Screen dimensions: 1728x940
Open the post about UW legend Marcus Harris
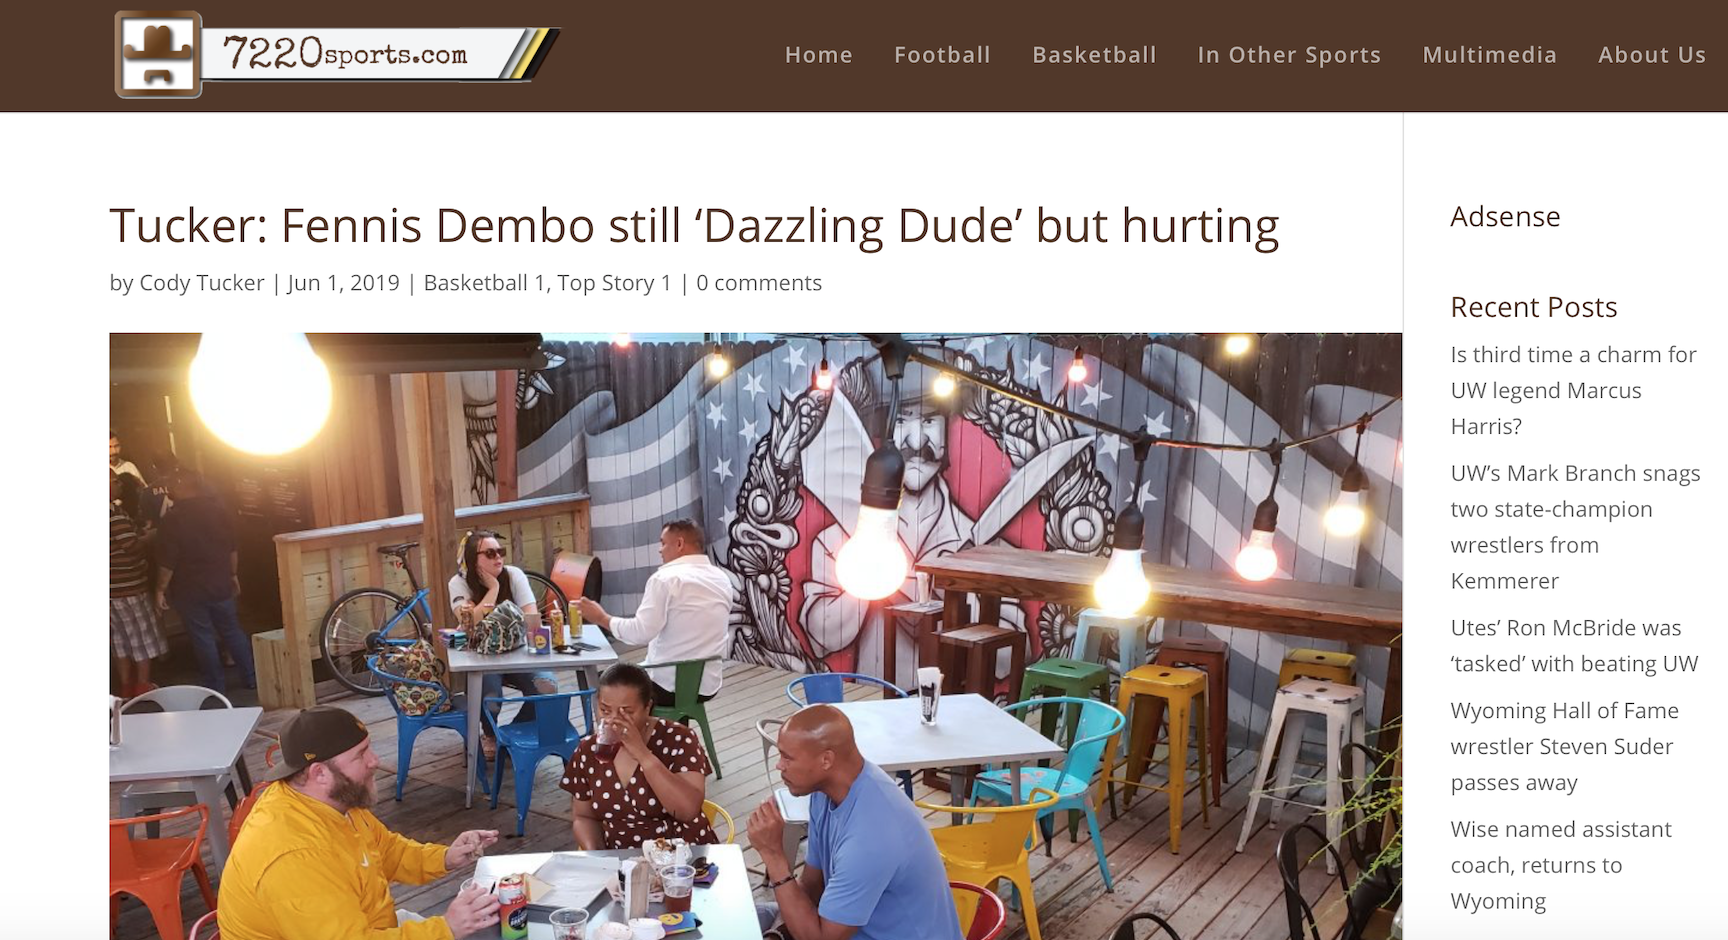click(x=1575, y=390)
